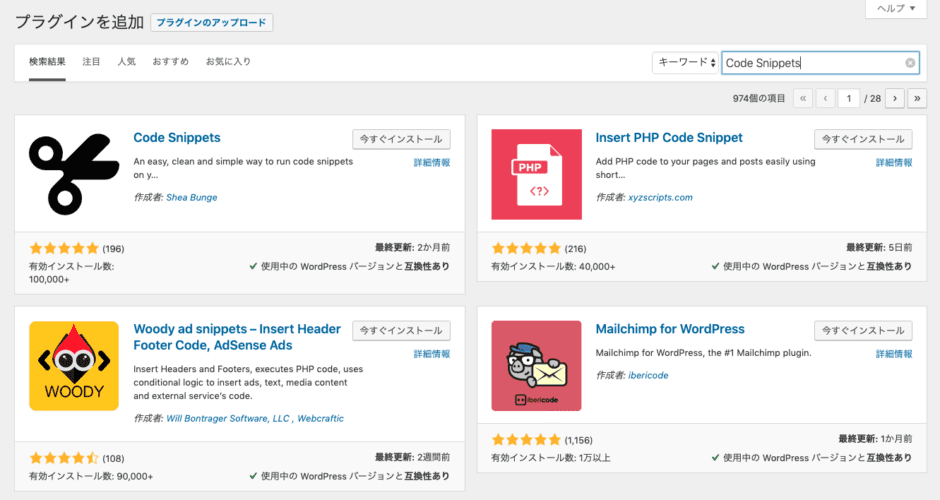Click the Mailchimp for WordPress star rating
940x500 pixels.
[526, 439]
